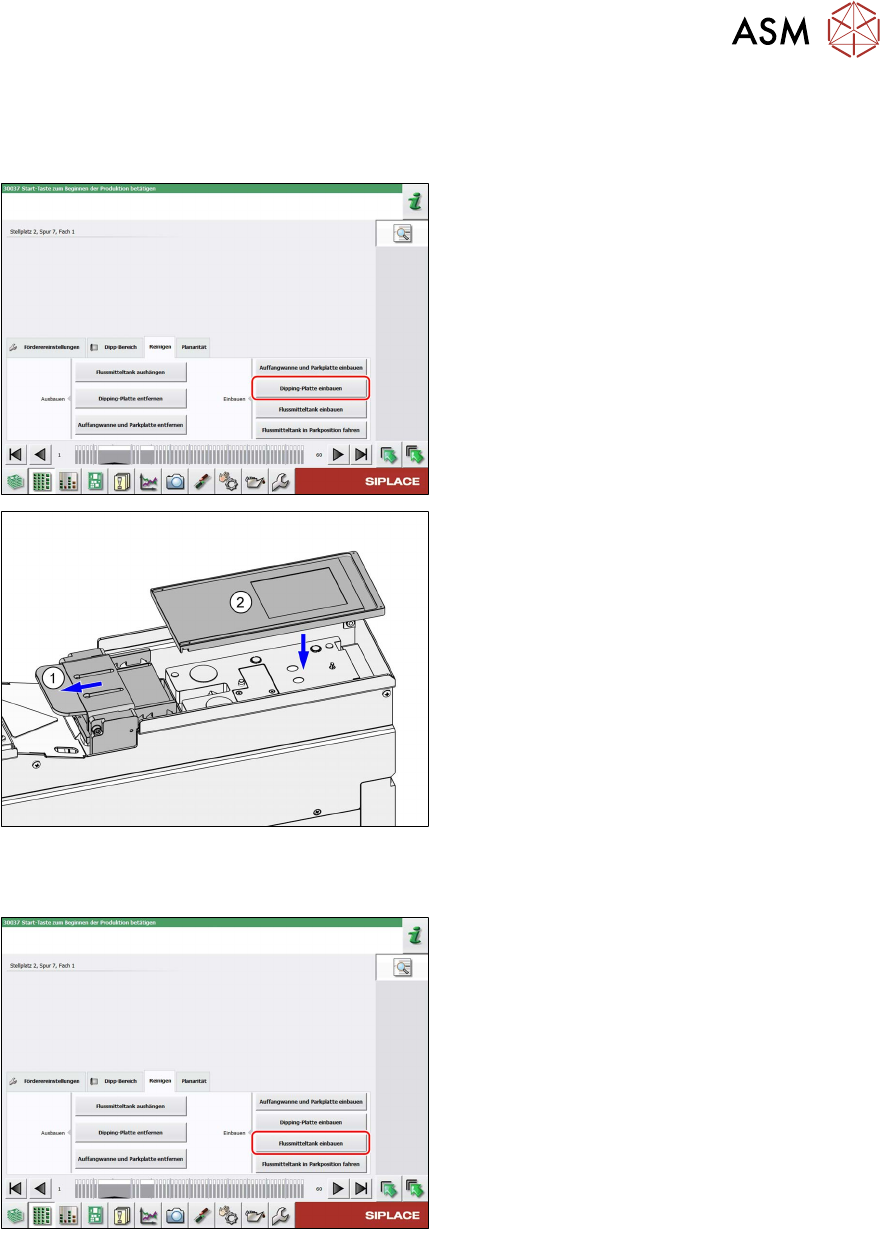Click Auffangwanne und Parkplatte entfernen, upper screenshot
Viewport: 880px width, 1234px height.
tap(131, 424)
